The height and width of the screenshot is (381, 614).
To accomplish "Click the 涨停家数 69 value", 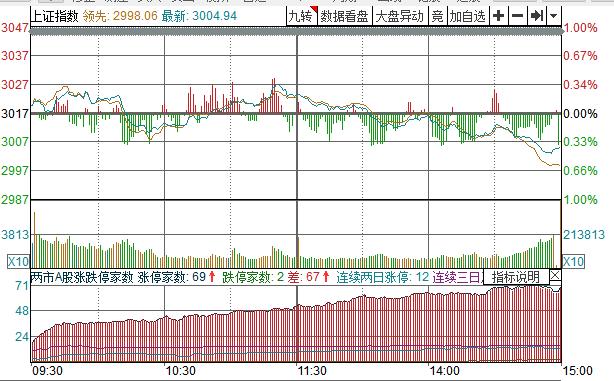I will [x=176, y=277].
